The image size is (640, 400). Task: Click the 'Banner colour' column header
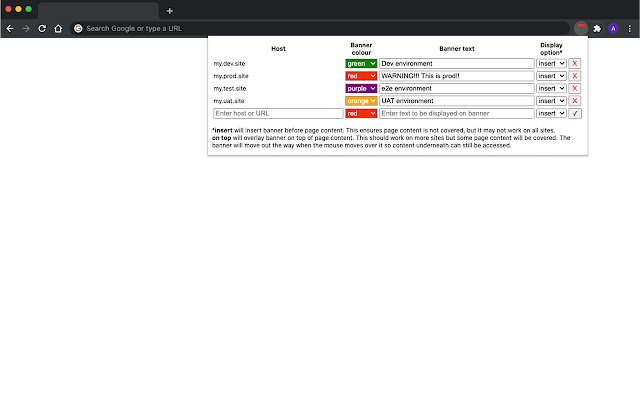pyautogui.click(x=361, y=49)
